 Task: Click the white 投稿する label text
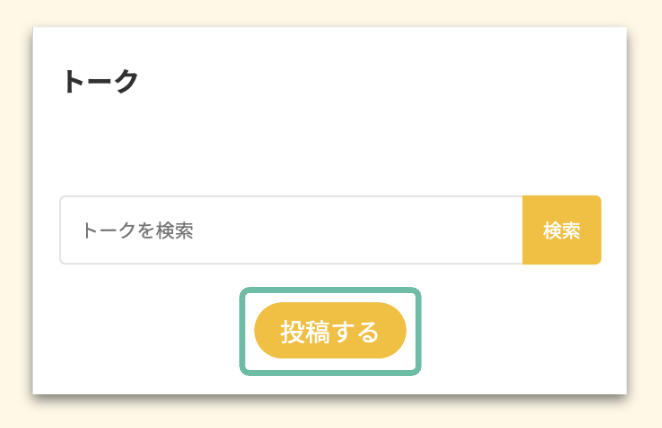coord(330,331)
